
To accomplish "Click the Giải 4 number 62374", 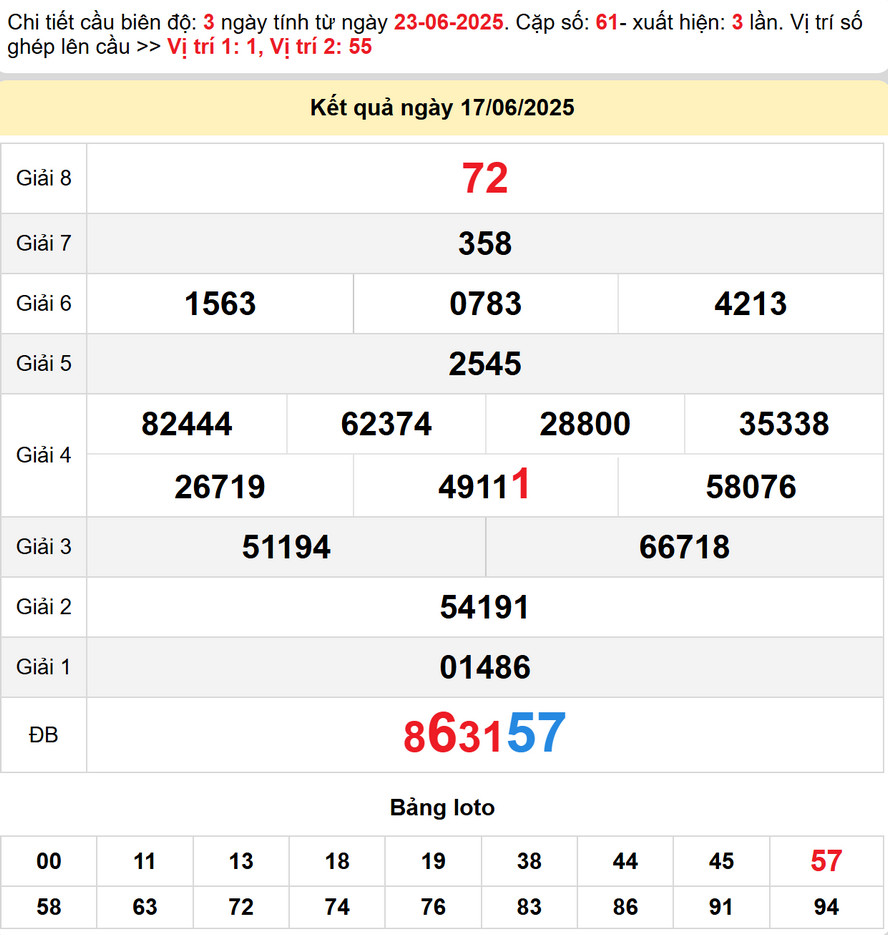I will click(386, 424).
